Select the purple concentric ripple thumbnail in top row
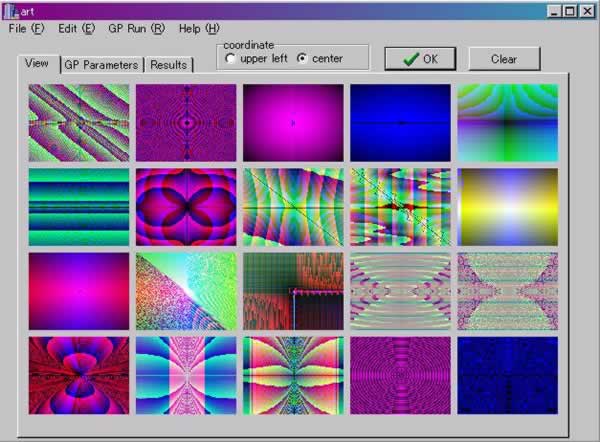Image resolution: width=600 pixels, height=442 pixels. point(186,123)
